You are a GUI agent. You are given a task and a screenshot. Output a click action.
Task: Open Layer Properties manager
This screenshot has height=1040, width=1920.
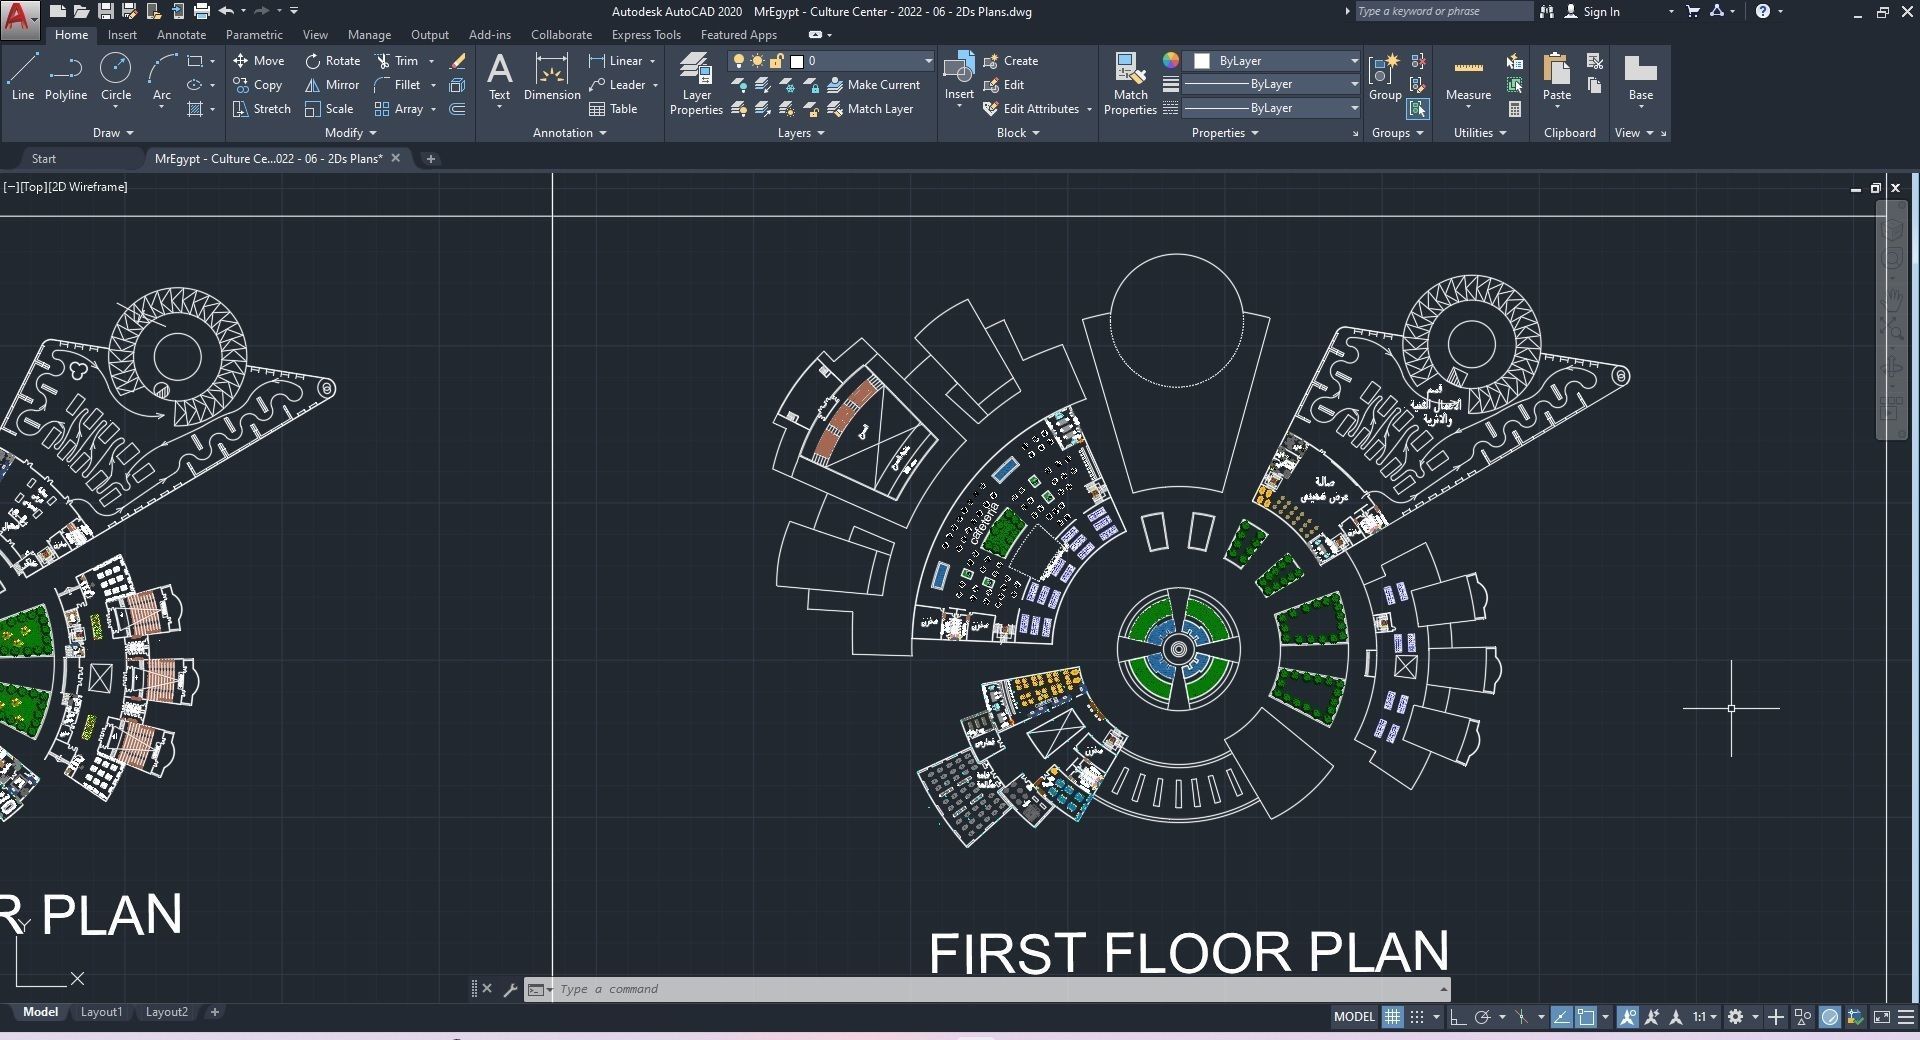point(696,84)
